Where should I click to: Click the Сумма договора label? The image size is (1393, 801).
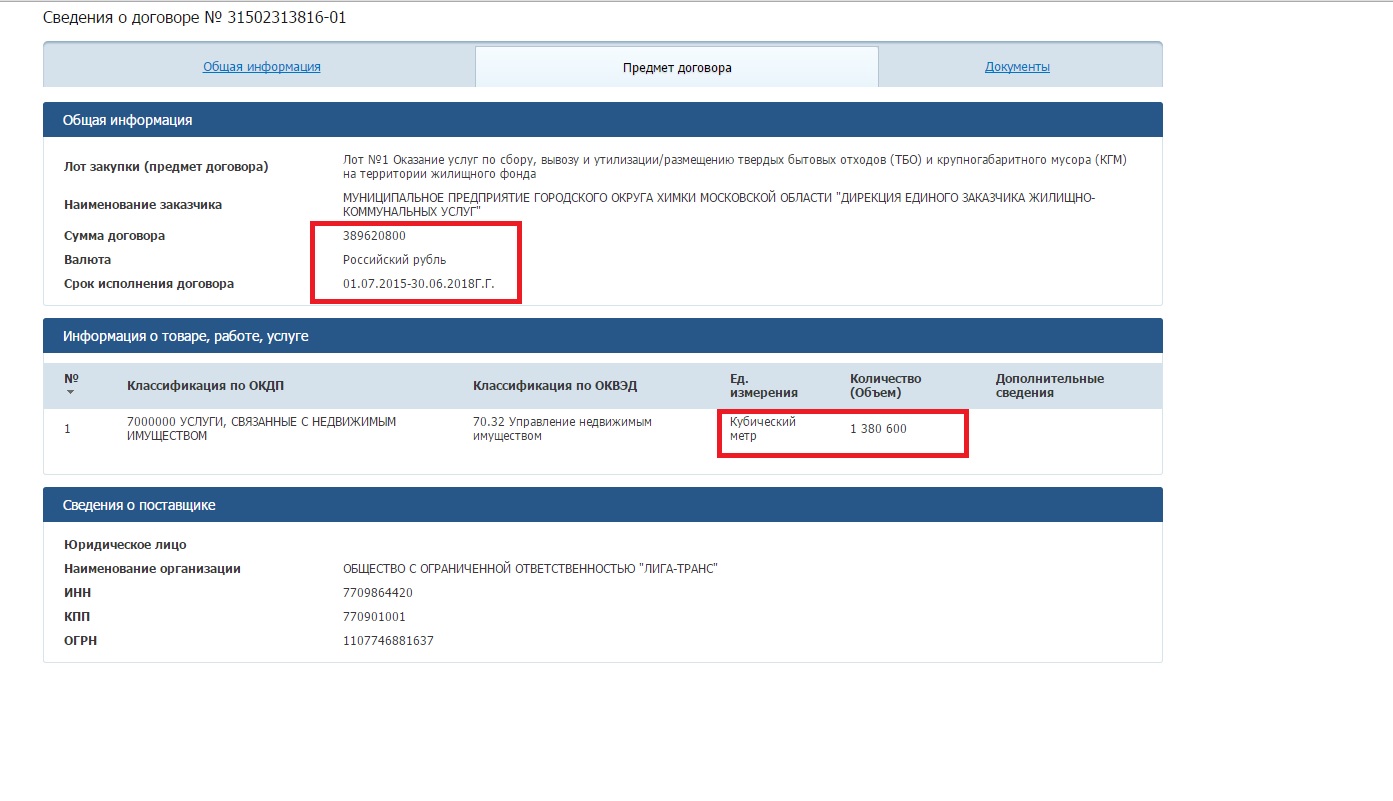point(114,236)
